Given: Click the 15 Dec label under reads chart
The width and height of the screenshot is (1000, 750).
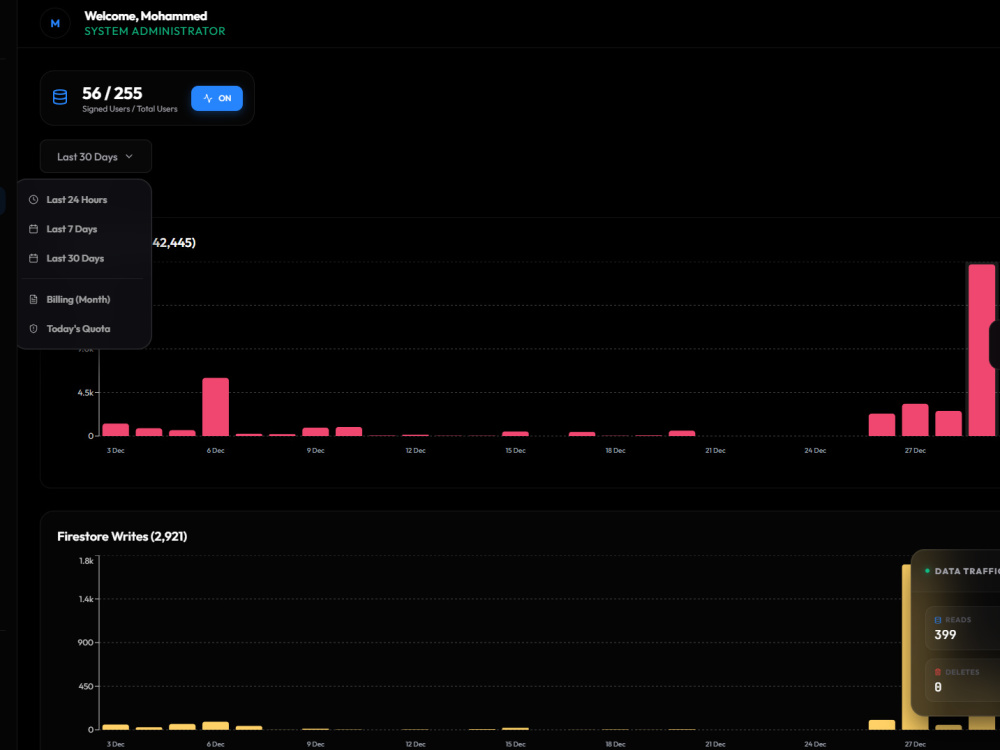Looking at the screenshot, I should click(515, 450).
